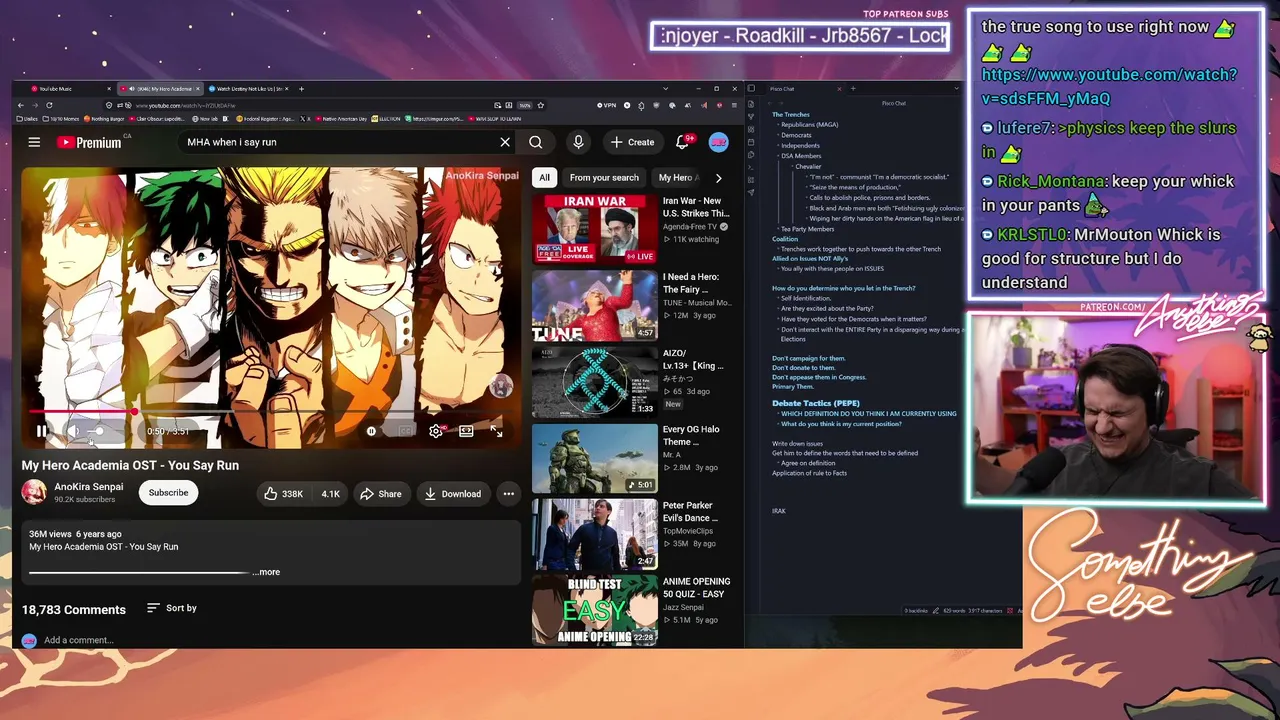
Task: Clear the YouTube search text
Action: [505, 142]
